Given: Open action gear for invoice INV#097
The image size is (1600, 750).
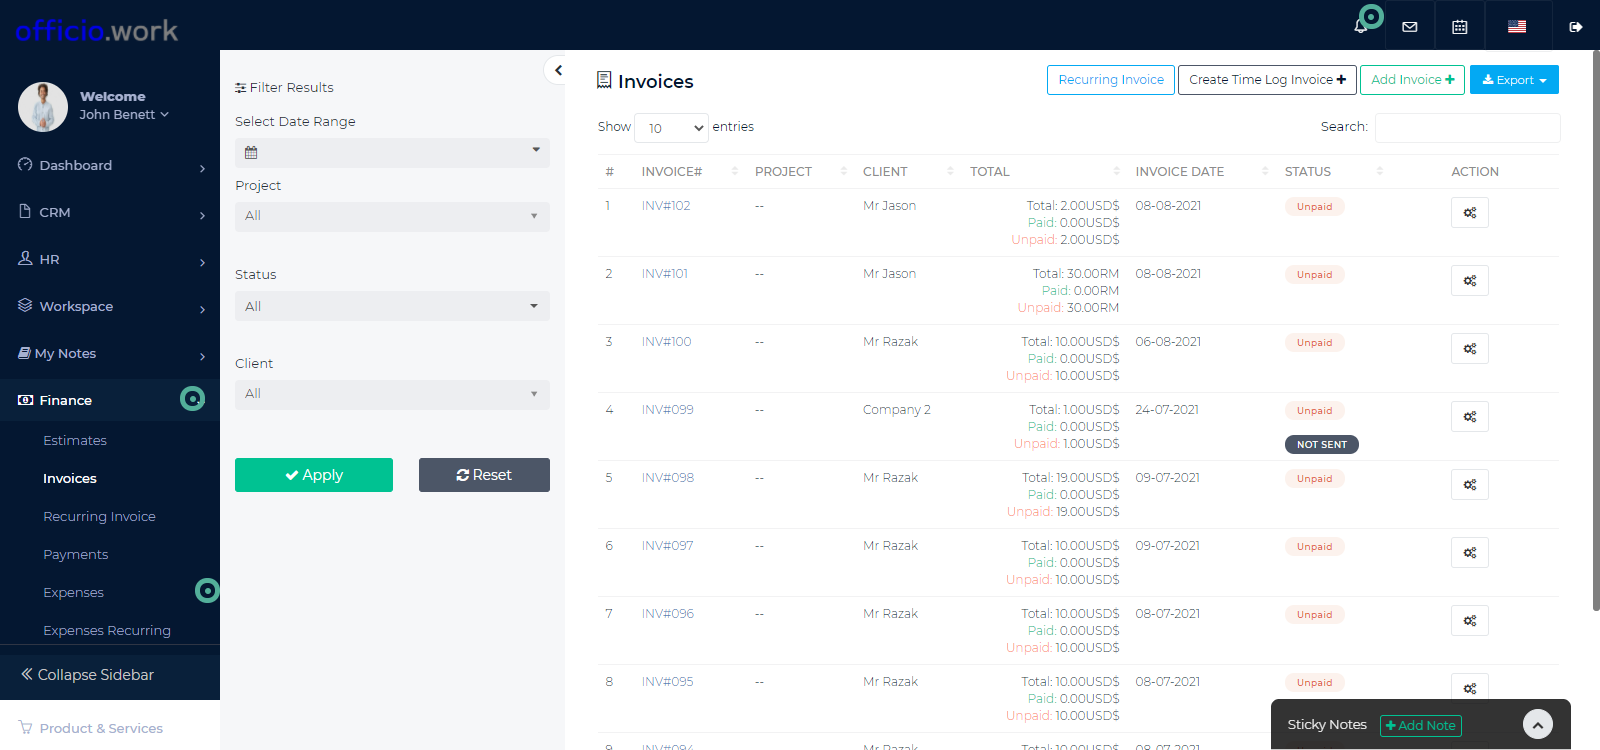Looking at the screenshot, I should 1470,552.
